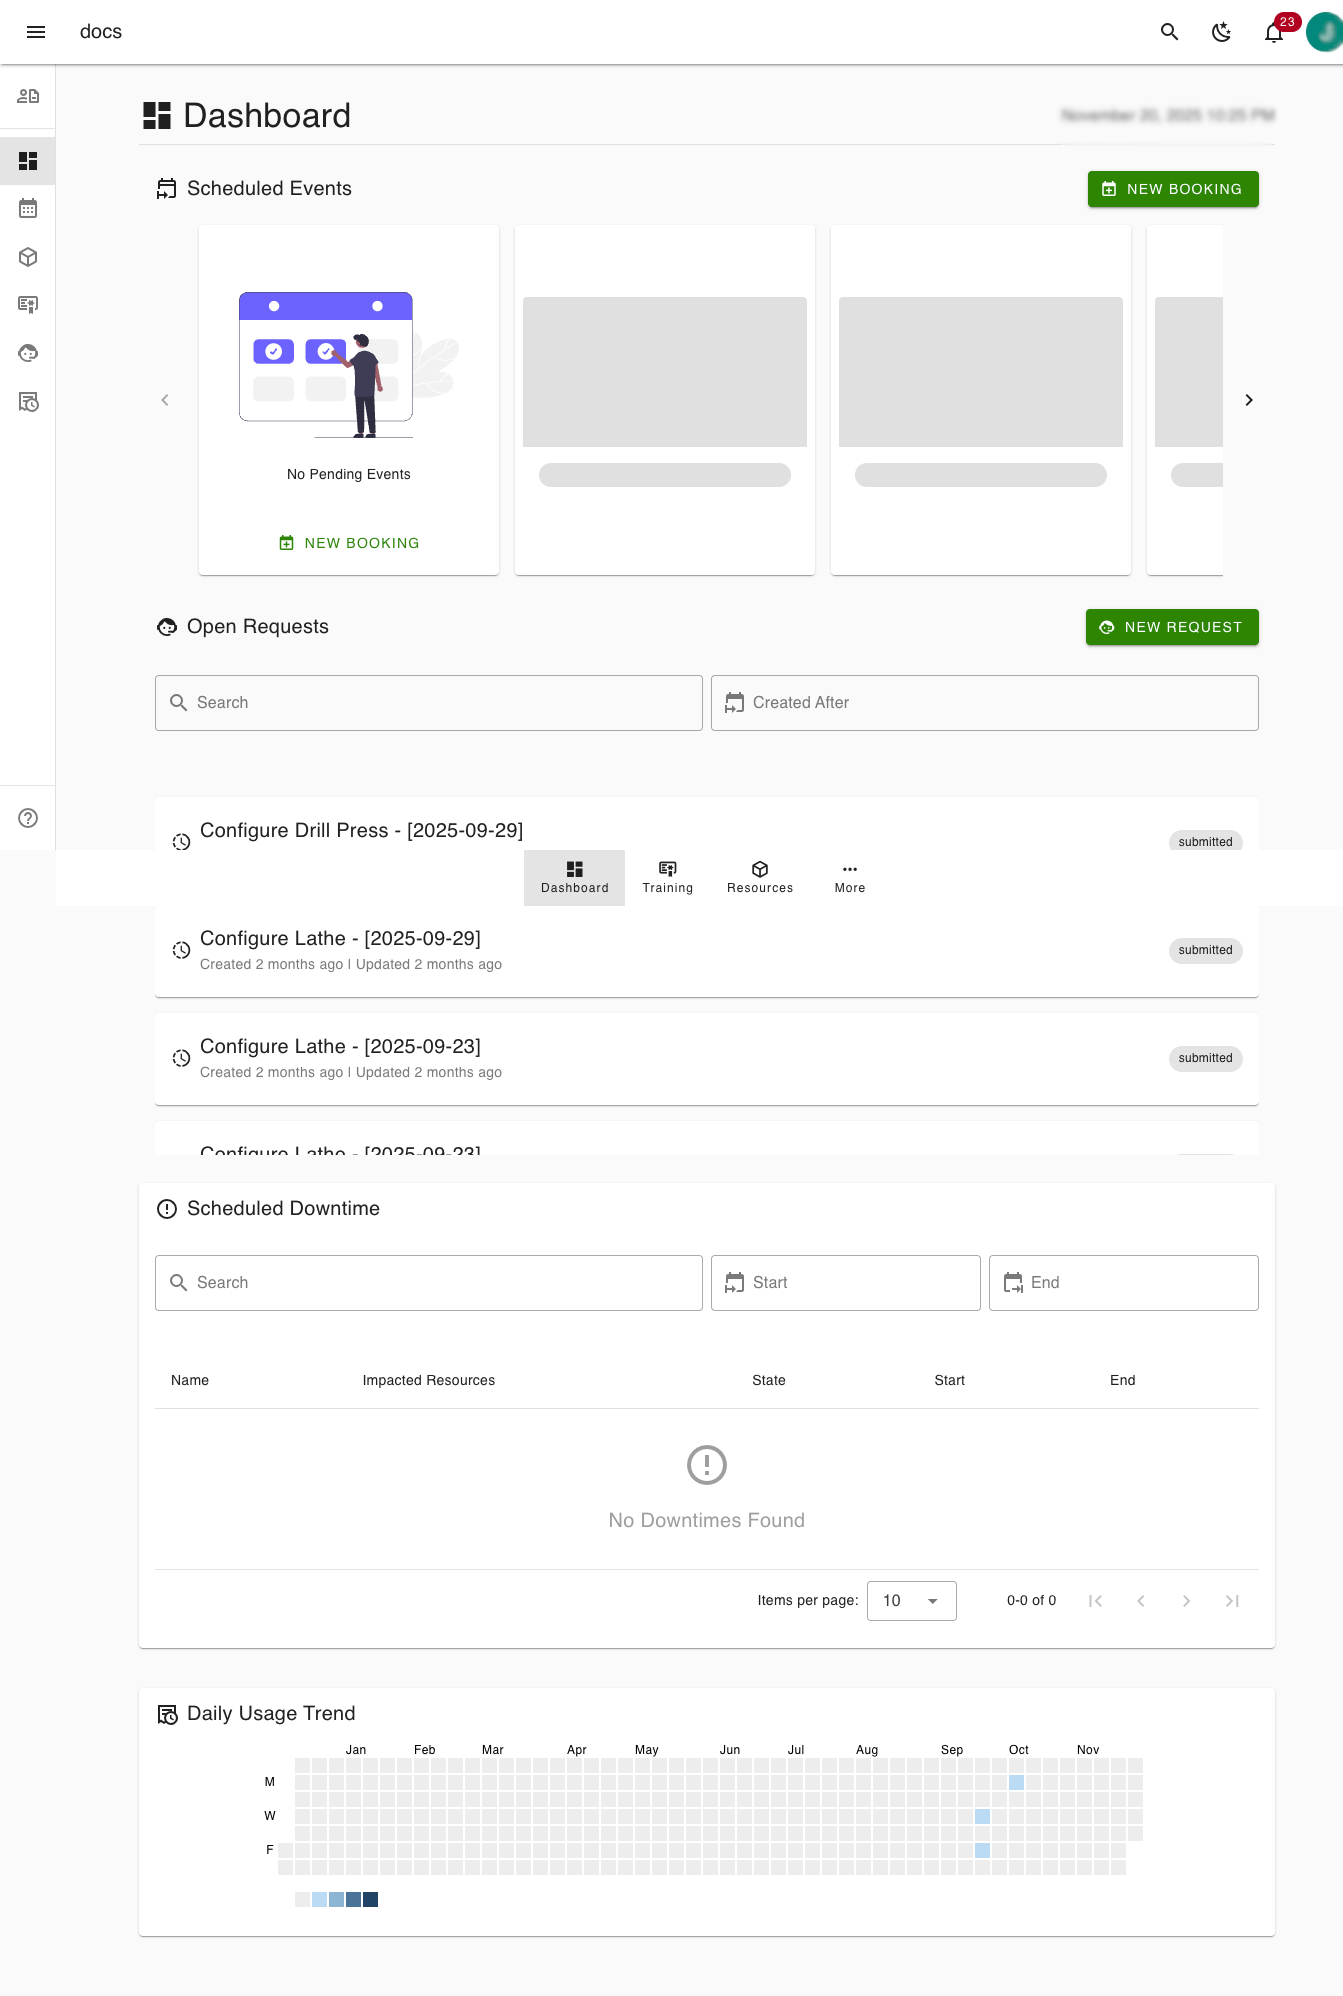1343x1996 pixels.
Task: Open the resources cube sidebar icon
Action: (28, 257)
